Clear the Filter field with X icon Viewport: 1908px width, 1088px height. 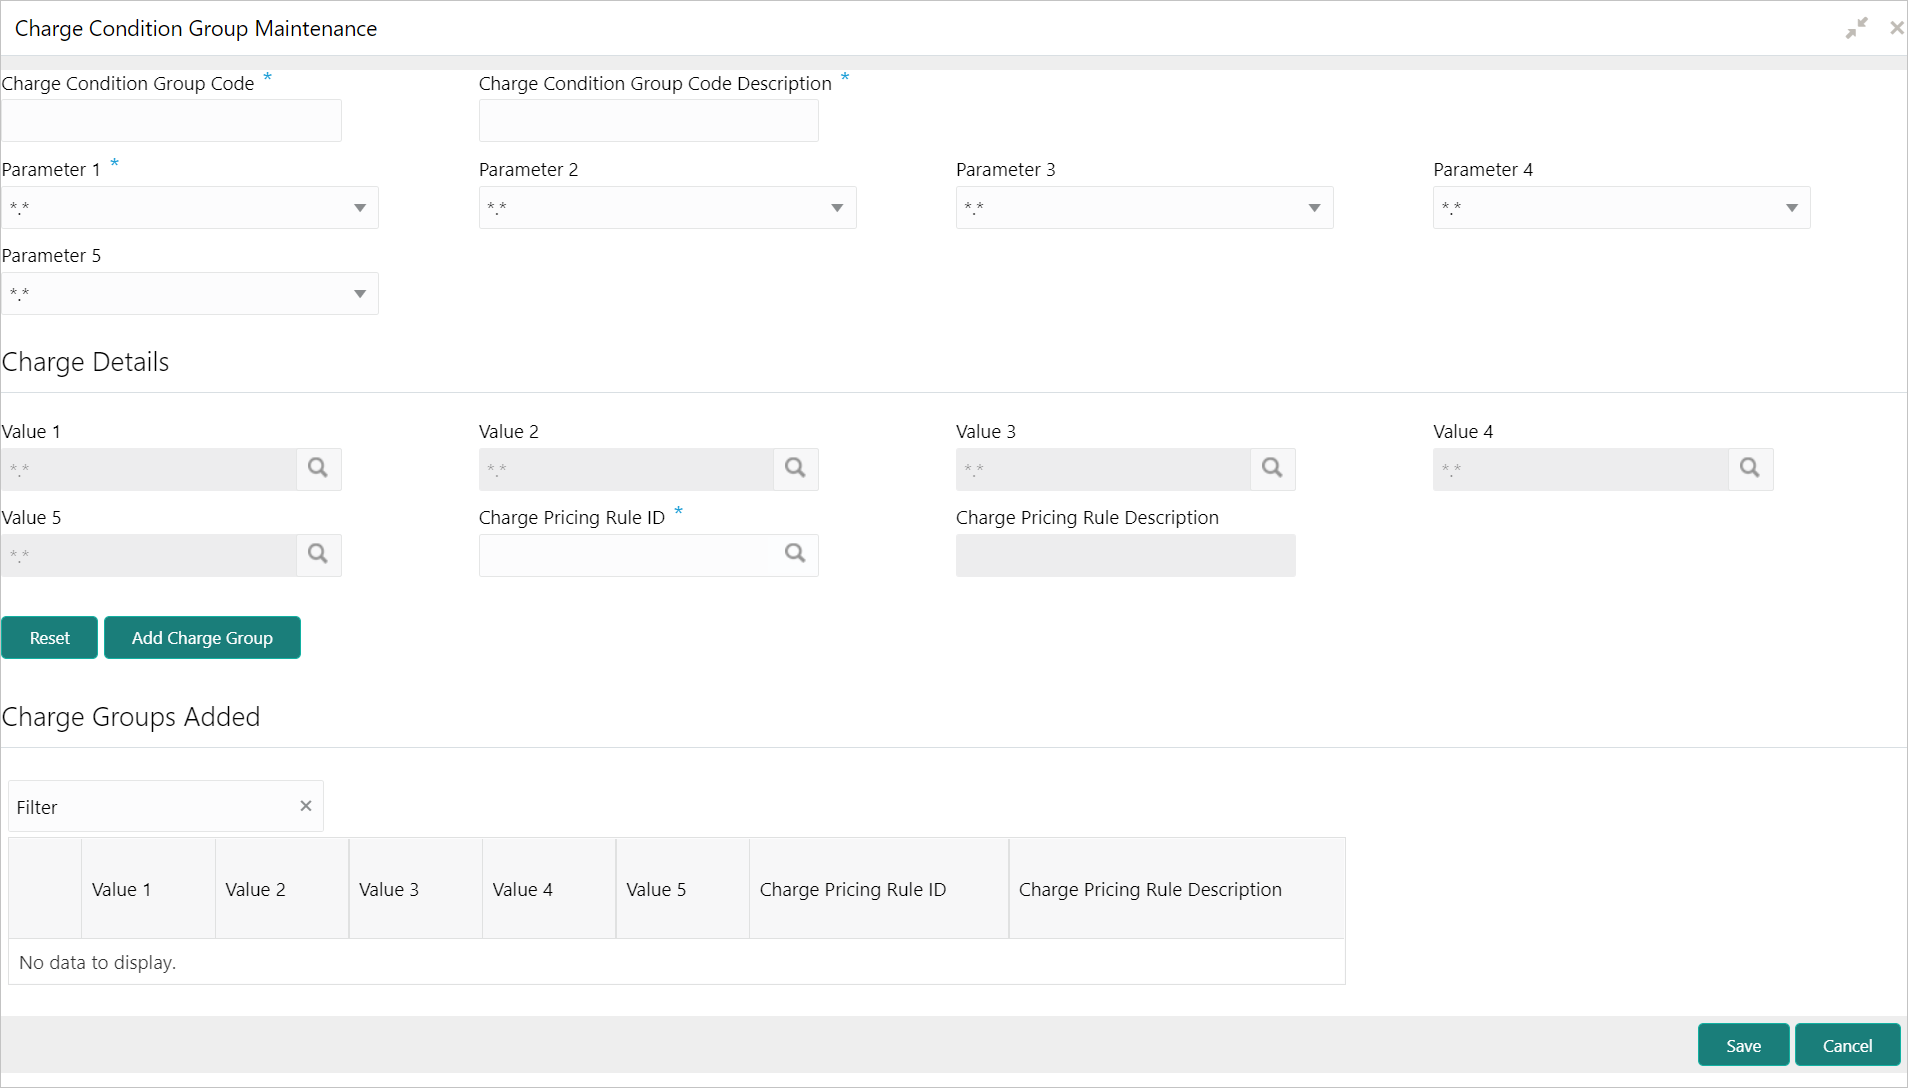[306, 806]
